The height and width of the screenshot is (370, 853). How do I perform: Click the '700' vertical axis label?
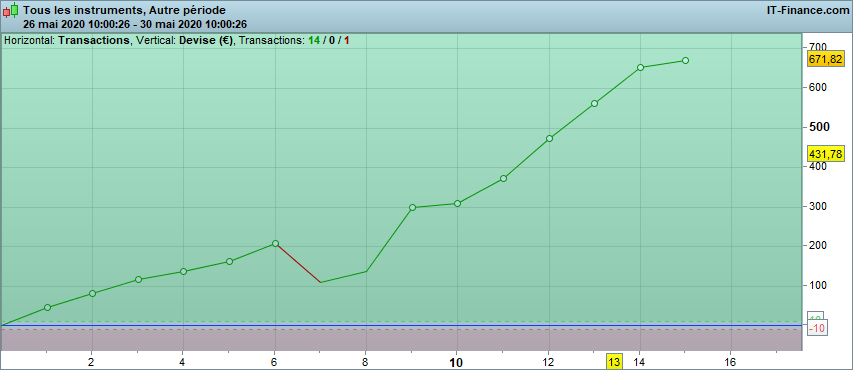[818, 47]
